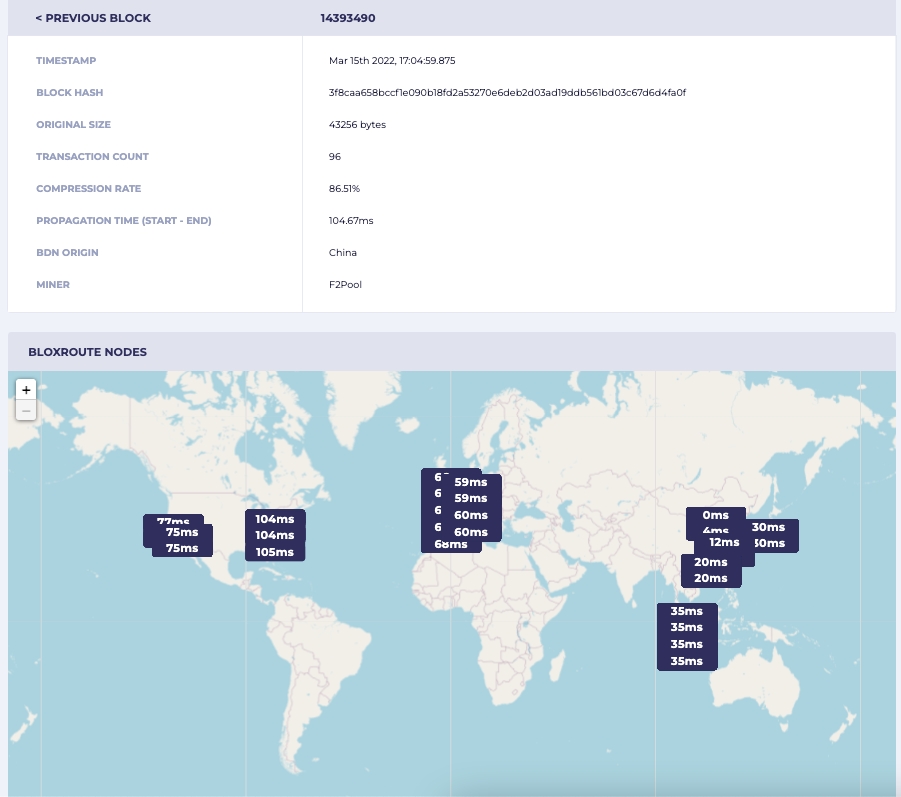Click block number 14393490 in header
This screenshot has width=901, height=797.
click(347, 18)
